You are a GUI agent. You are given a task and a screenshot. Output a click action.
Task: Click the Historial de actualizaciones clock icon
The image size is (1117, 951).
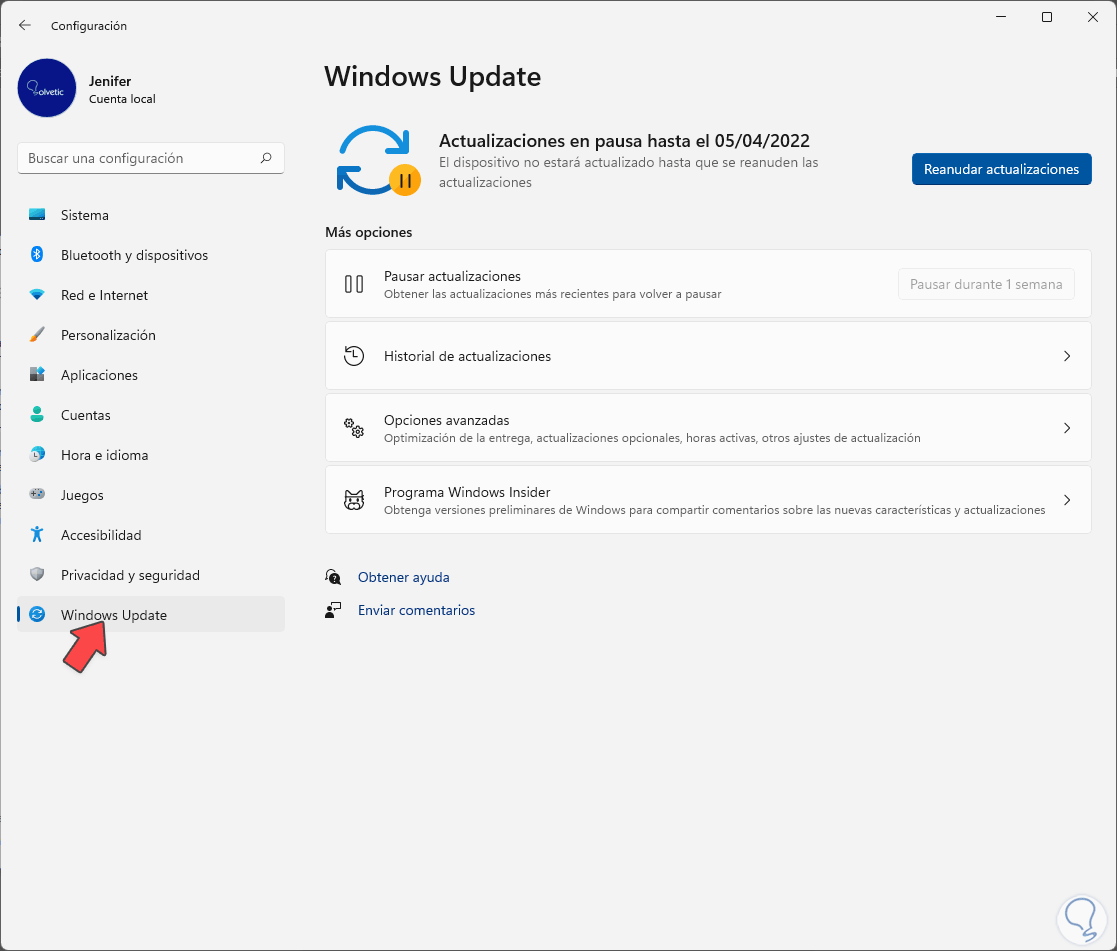[354, 356]
